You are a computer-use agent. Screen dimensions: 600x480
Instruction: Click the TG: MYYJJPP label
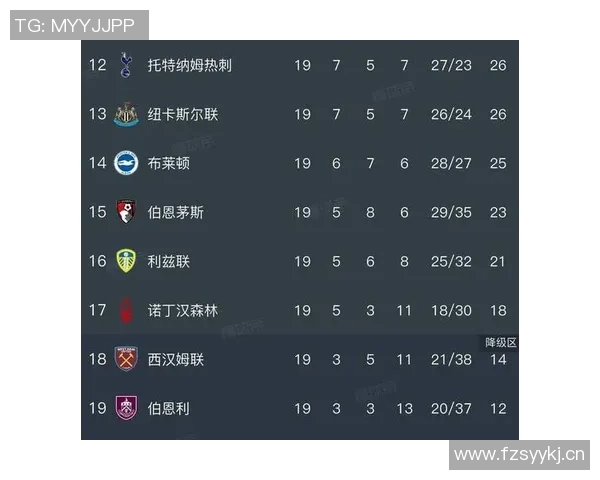tap(79, 25)
